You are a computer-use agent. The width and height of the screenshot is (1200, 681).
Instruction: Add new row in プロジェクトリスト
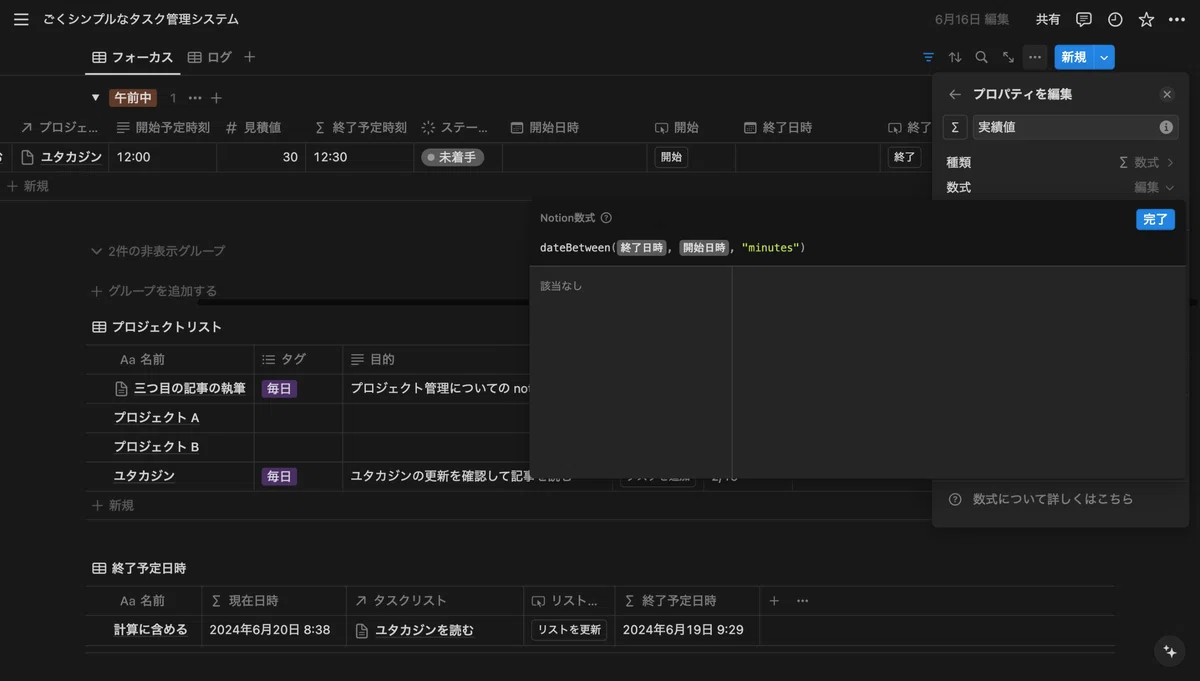(x=113, y=506)
